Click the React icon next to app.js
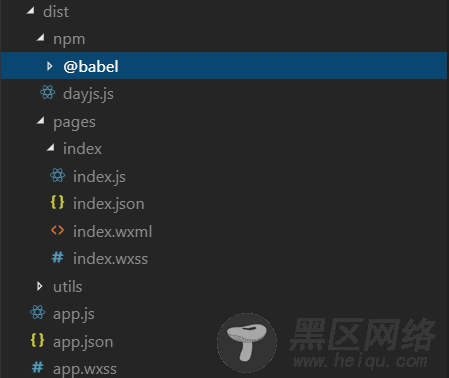 pos(38,312)
